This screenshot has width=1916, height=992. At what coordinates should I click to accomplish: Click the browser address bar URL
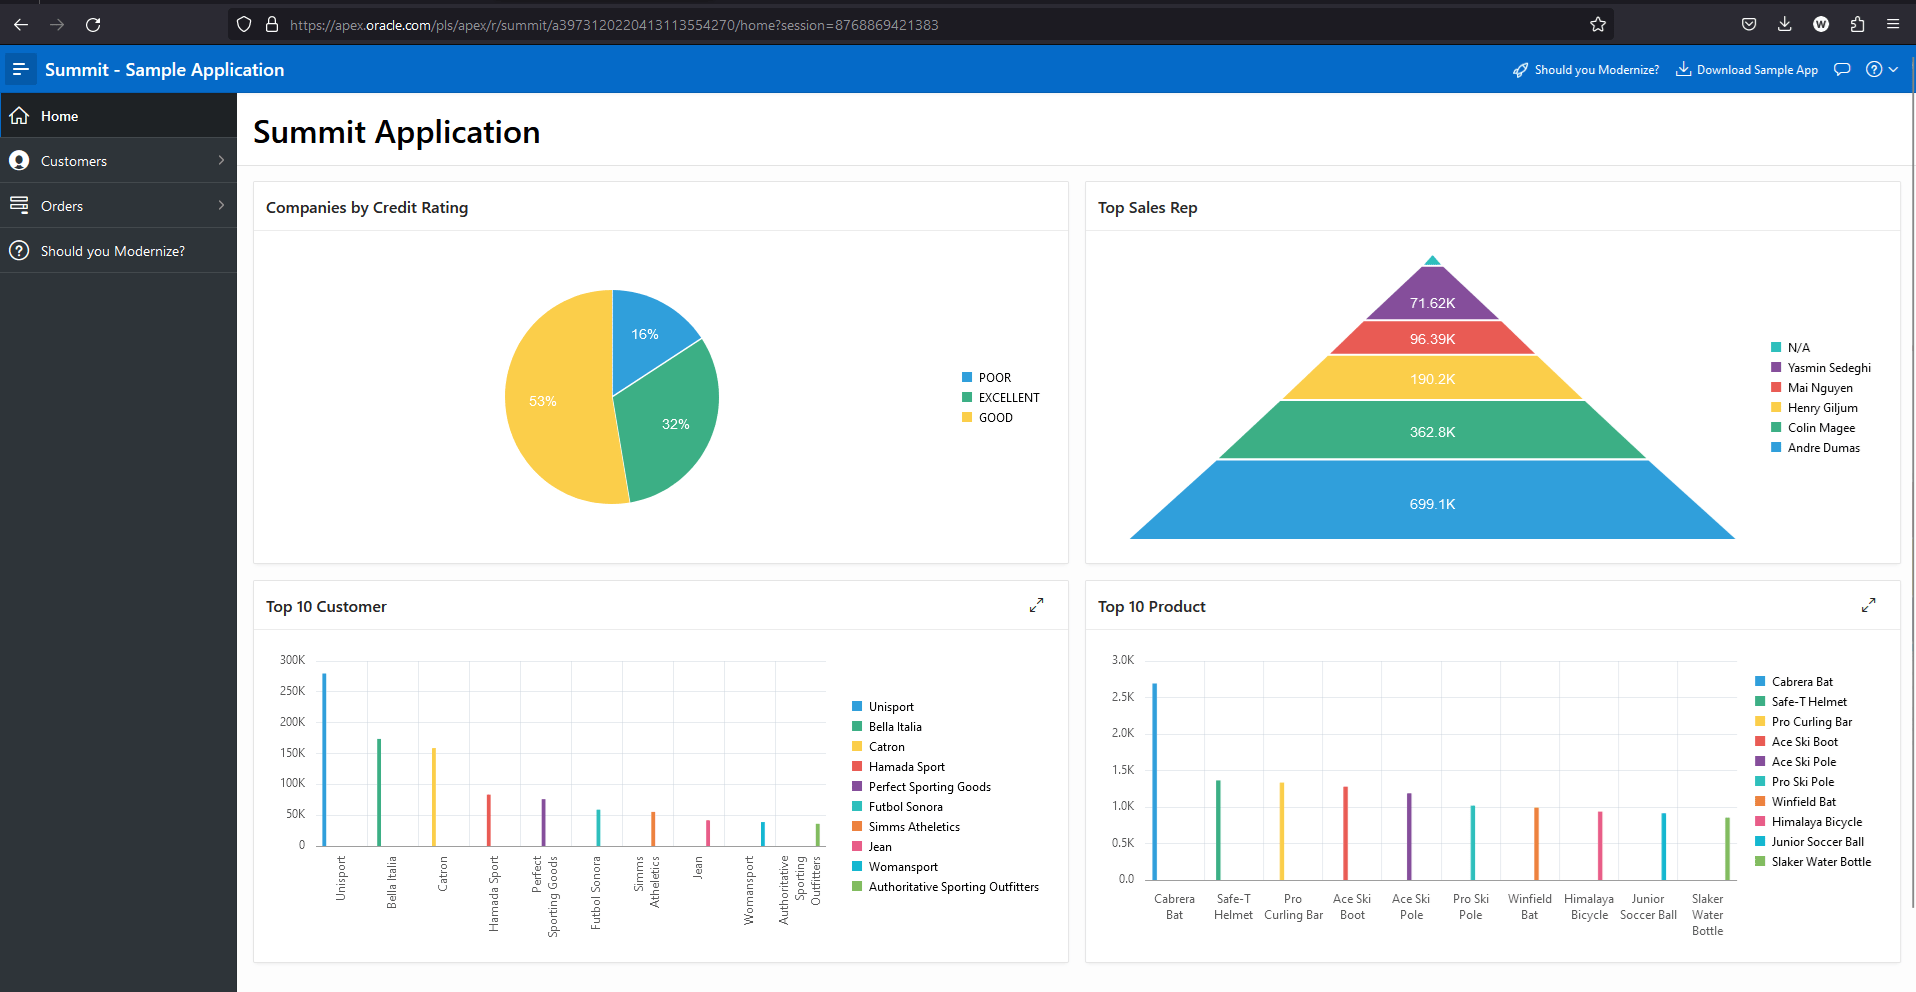point(614,25)
